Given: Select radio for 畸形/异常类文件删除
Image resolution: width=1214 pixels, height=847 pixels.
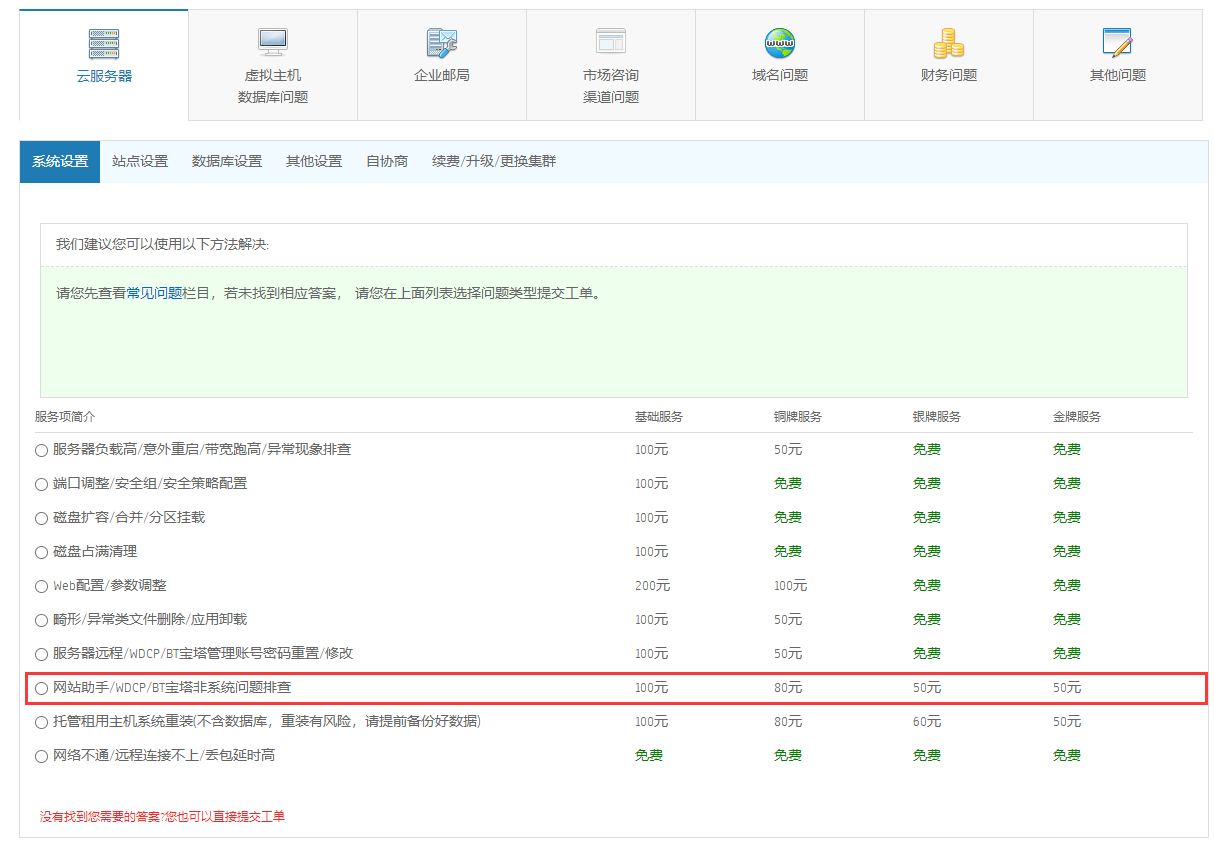Looking at the screenshot, I should 41,621.
